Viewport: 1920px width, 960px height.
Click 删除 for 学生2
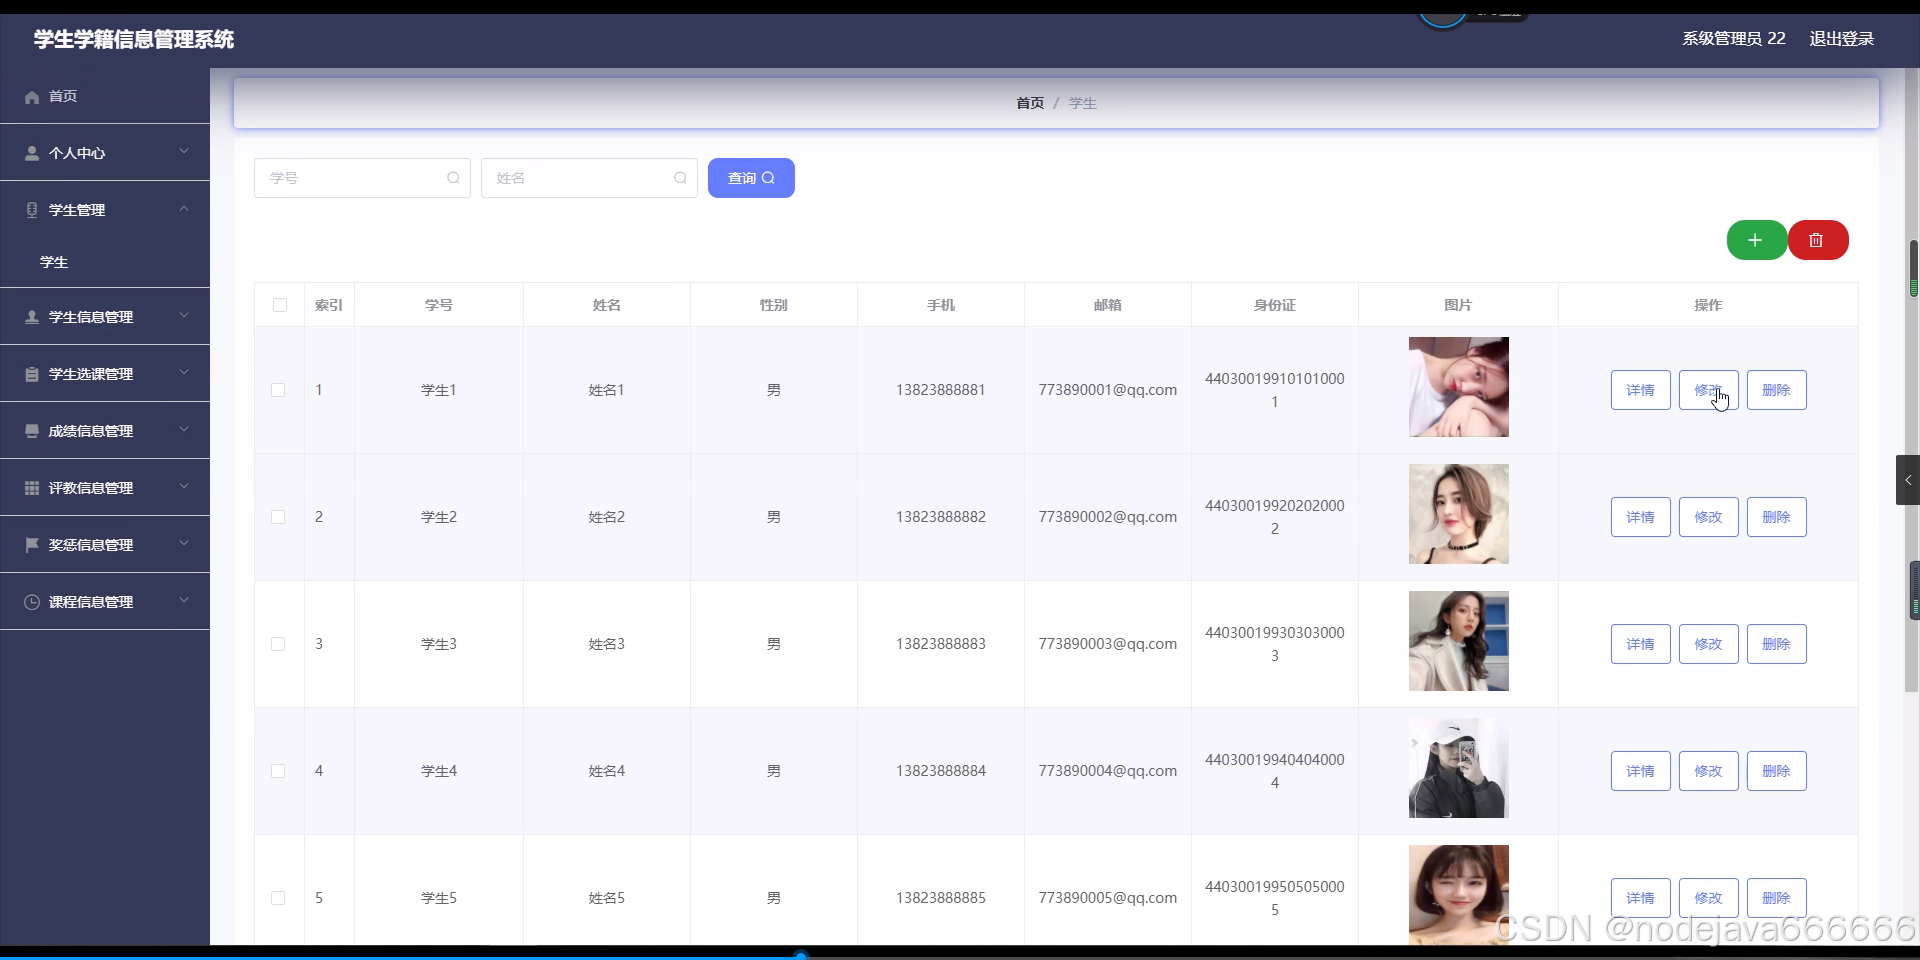point(1776,517)
